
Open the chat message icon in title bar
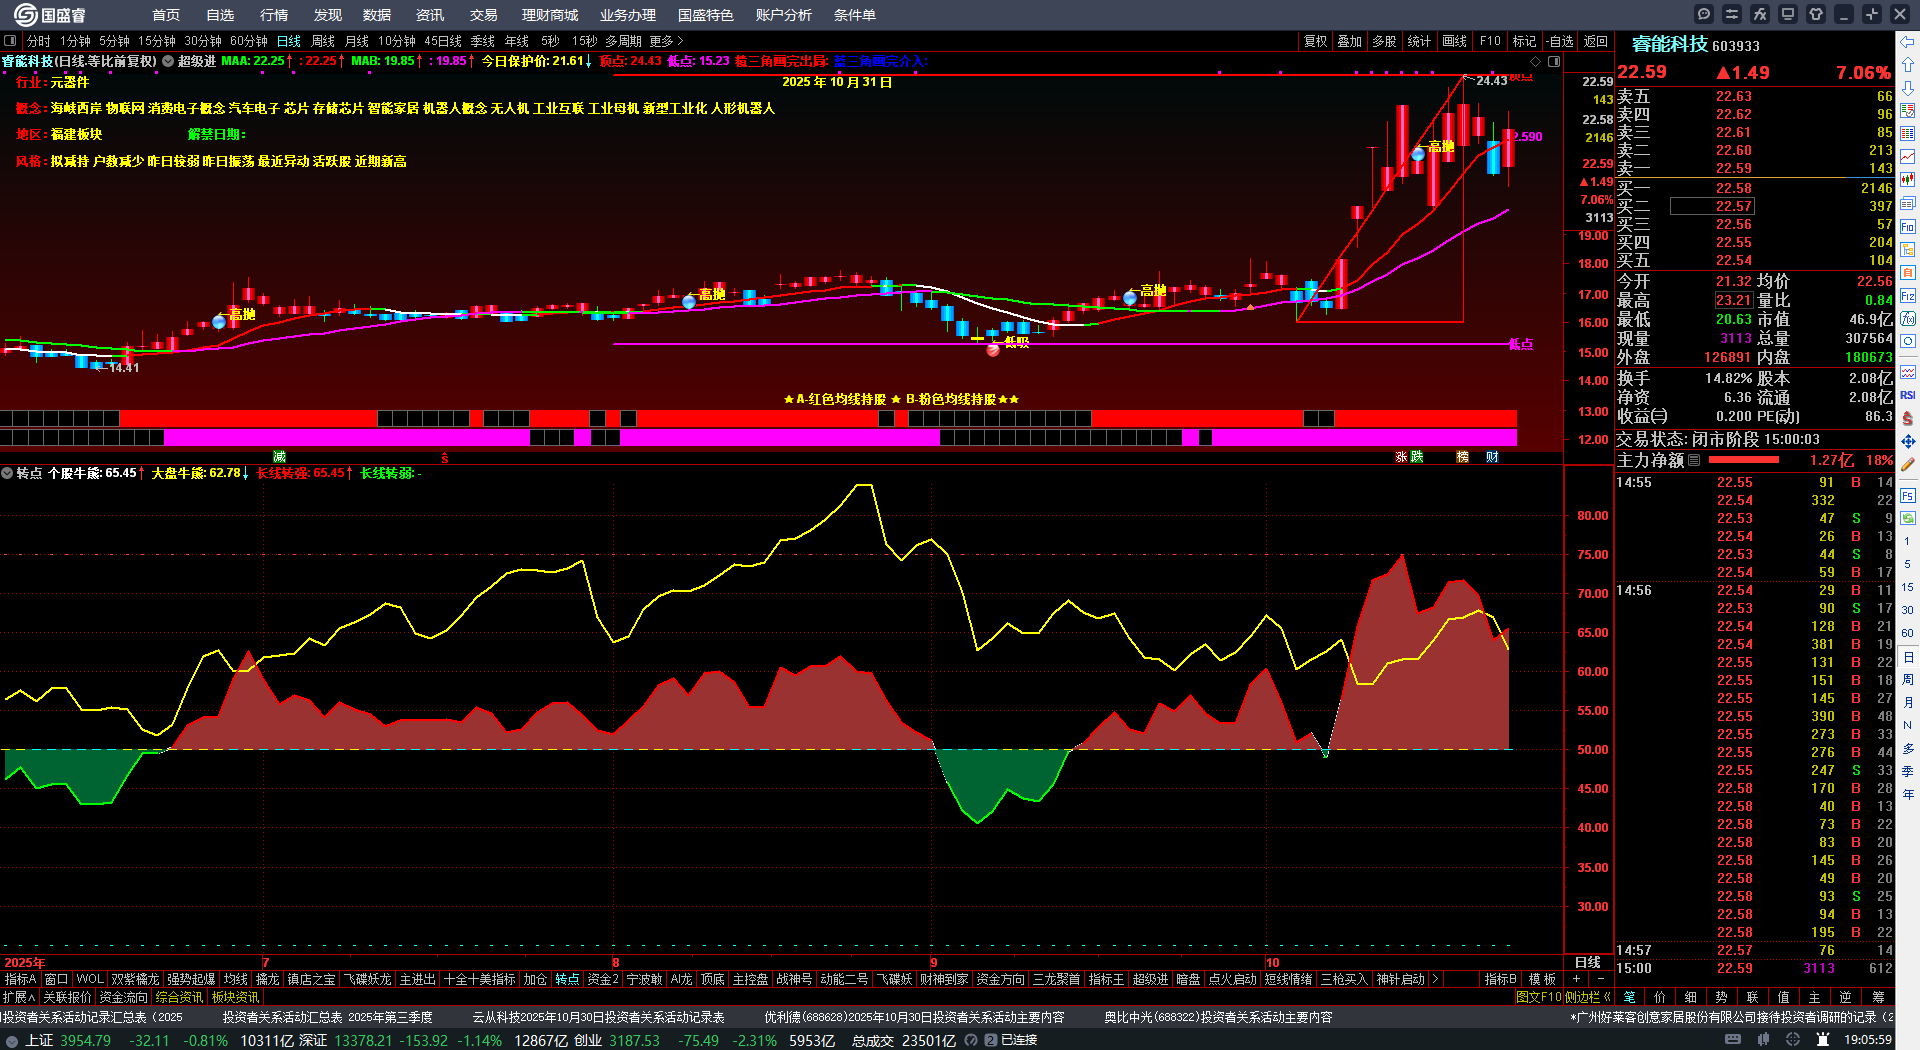point(1704,14)
